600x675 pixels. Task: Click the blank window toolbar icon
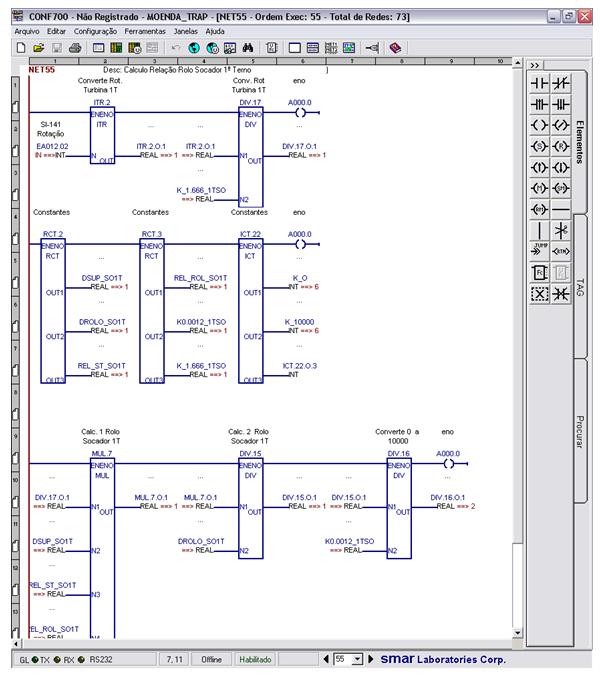point(295,48)
